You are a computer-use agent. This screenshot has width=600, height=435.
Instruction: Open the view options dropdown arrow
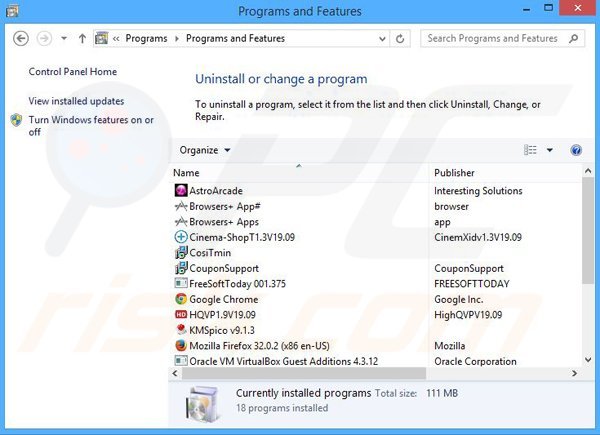coord(549,150)
